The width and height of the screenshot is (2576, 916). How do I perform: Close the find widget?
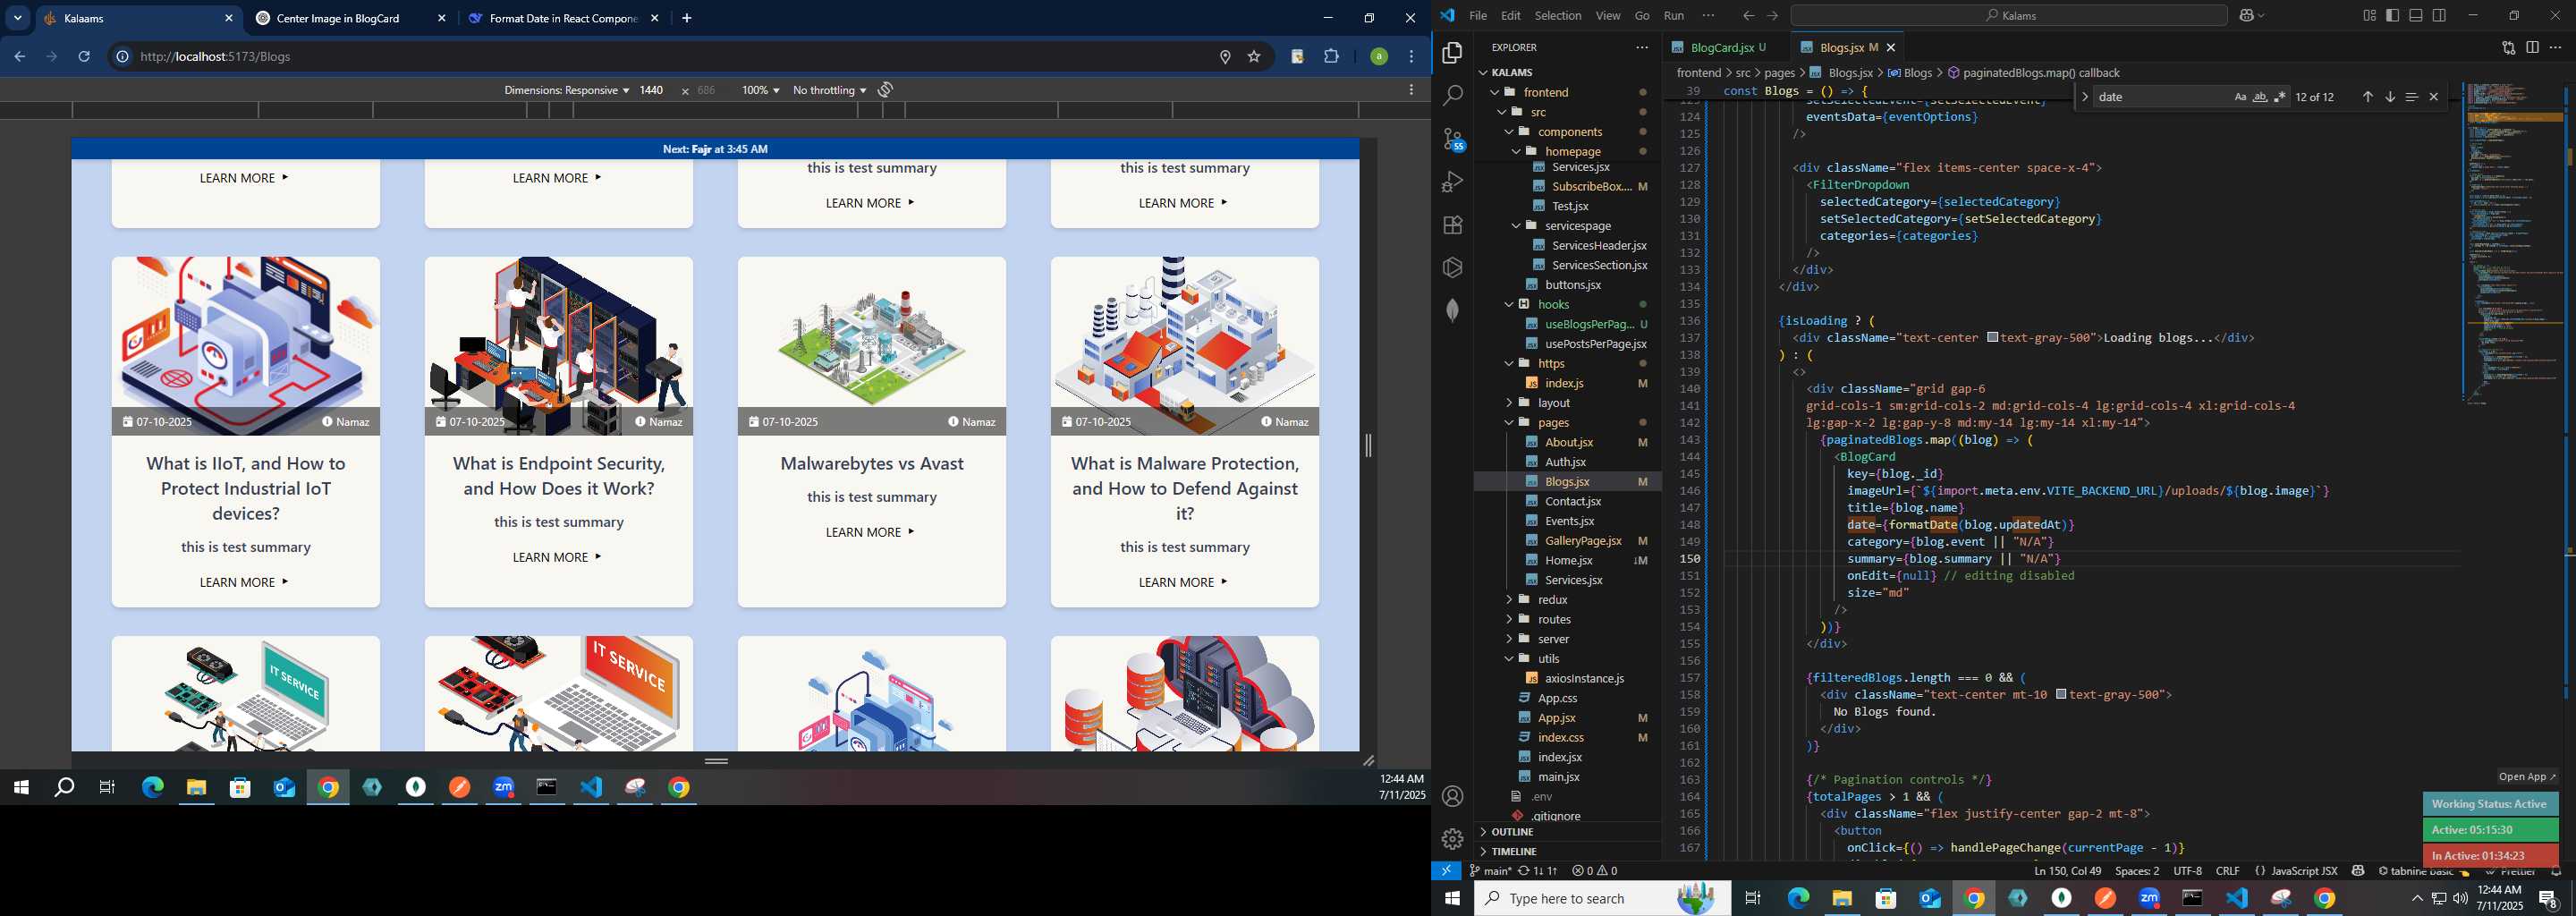point(2434,97)
